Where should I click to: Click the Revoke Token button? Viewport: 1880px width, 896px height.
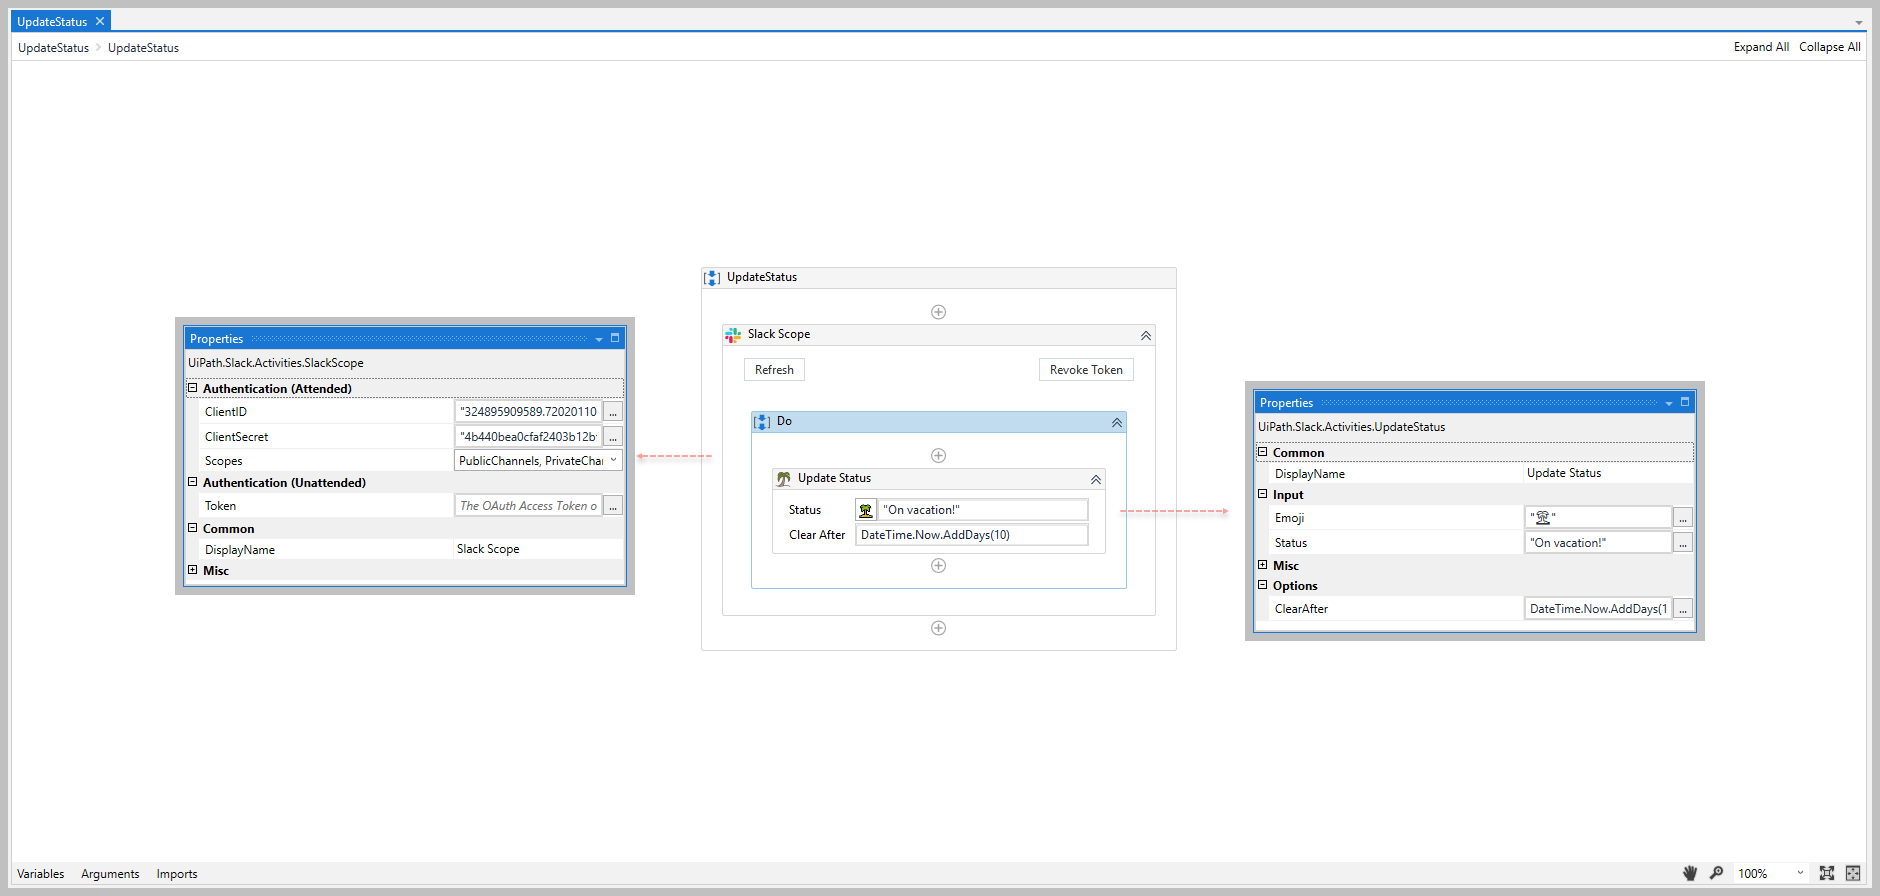pyautogui.click(x=1086, y=370)
